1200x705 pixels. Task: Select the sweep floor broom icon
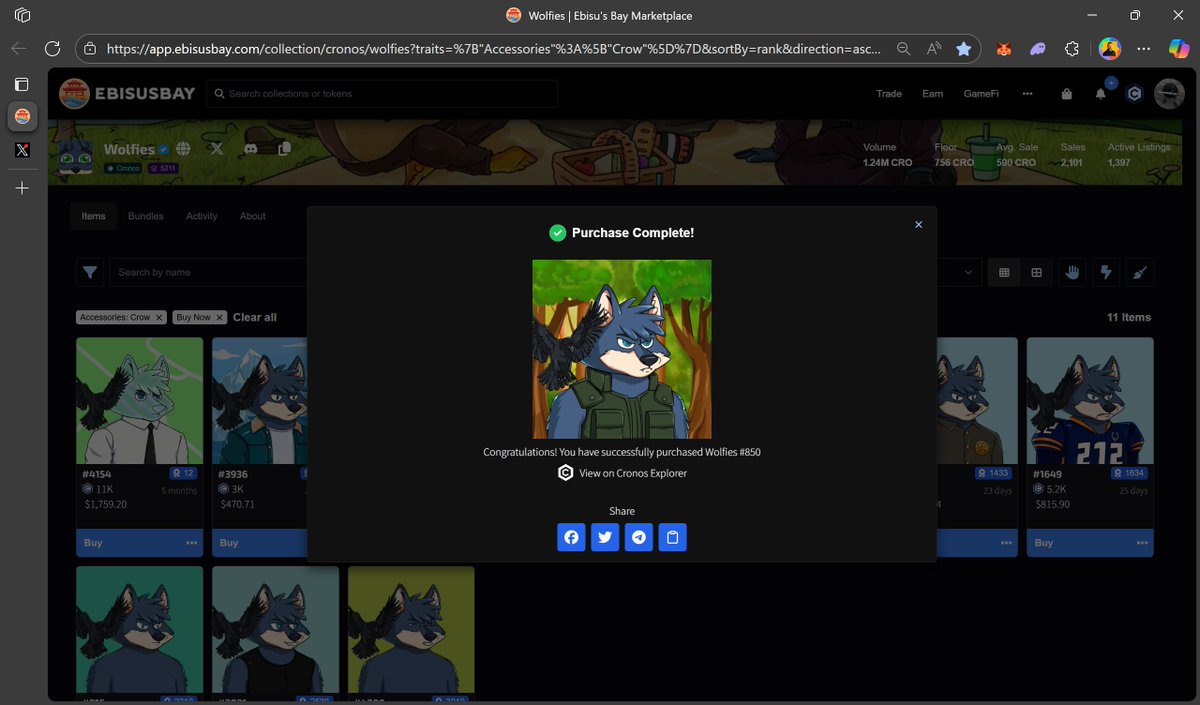[x=1140, y=272]
